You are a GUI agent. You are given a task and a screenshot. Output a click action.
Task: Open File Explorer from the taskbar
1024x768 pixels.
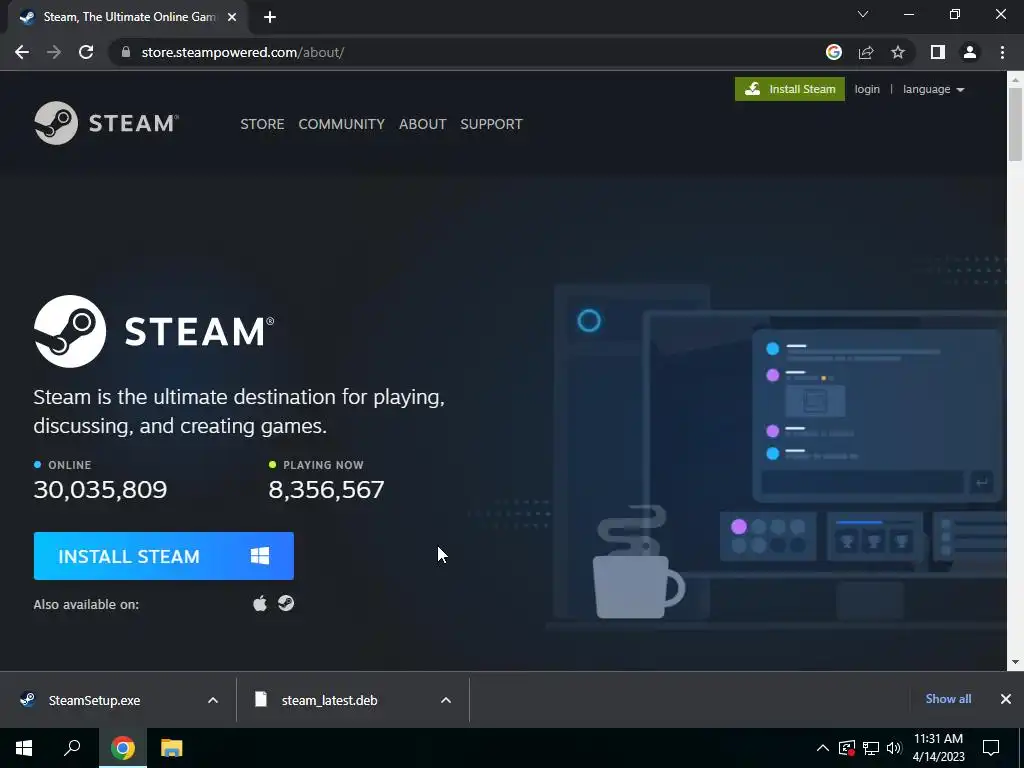[172, 747]
